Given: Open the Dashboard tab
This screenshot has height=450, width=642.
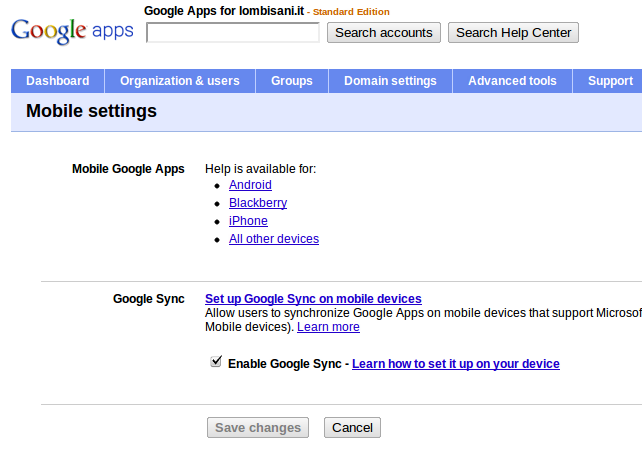Looking at the screenshot, I should point(58,81).
